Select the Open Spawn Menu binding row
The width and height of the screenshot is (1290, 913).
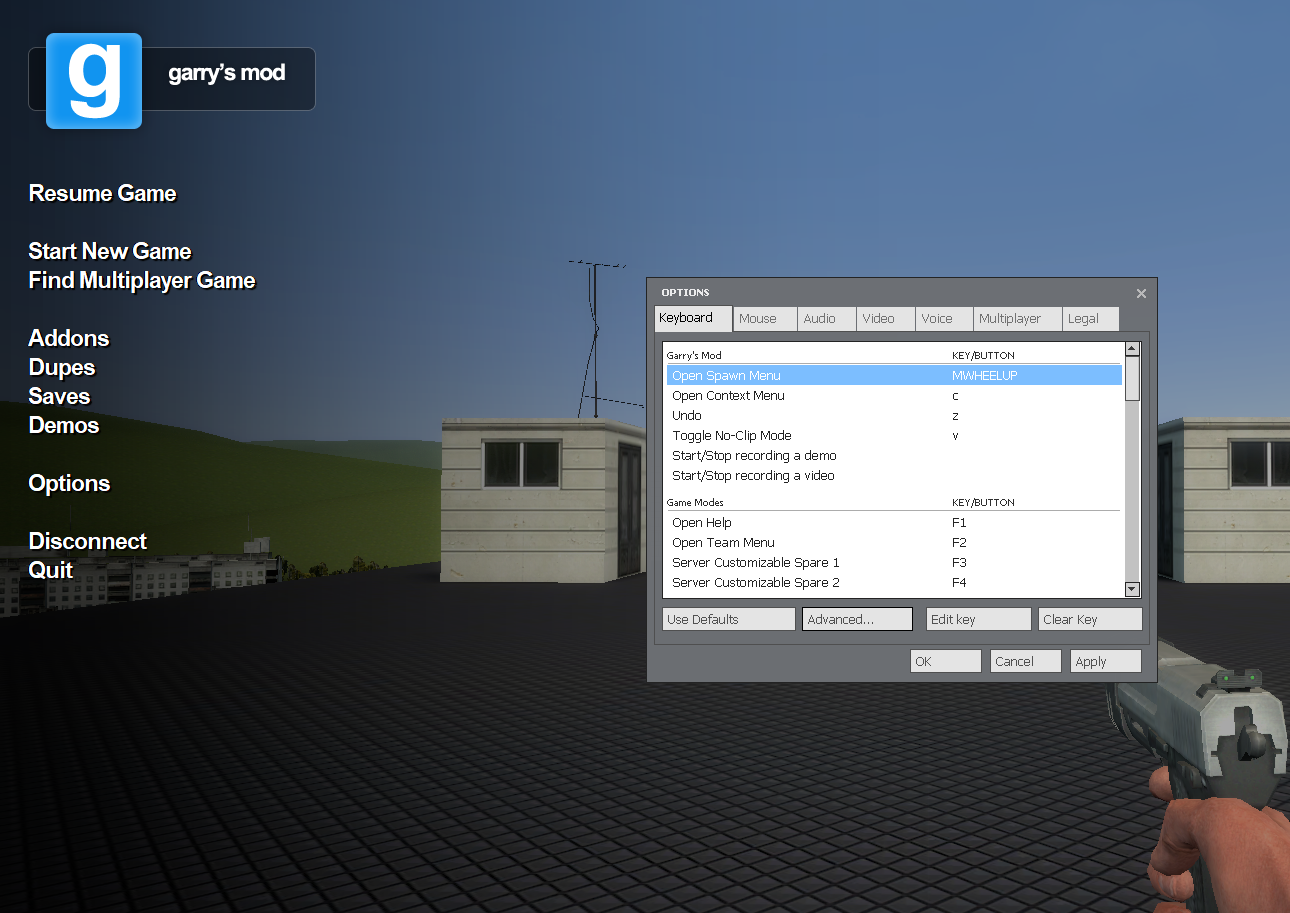click(894, 375)
